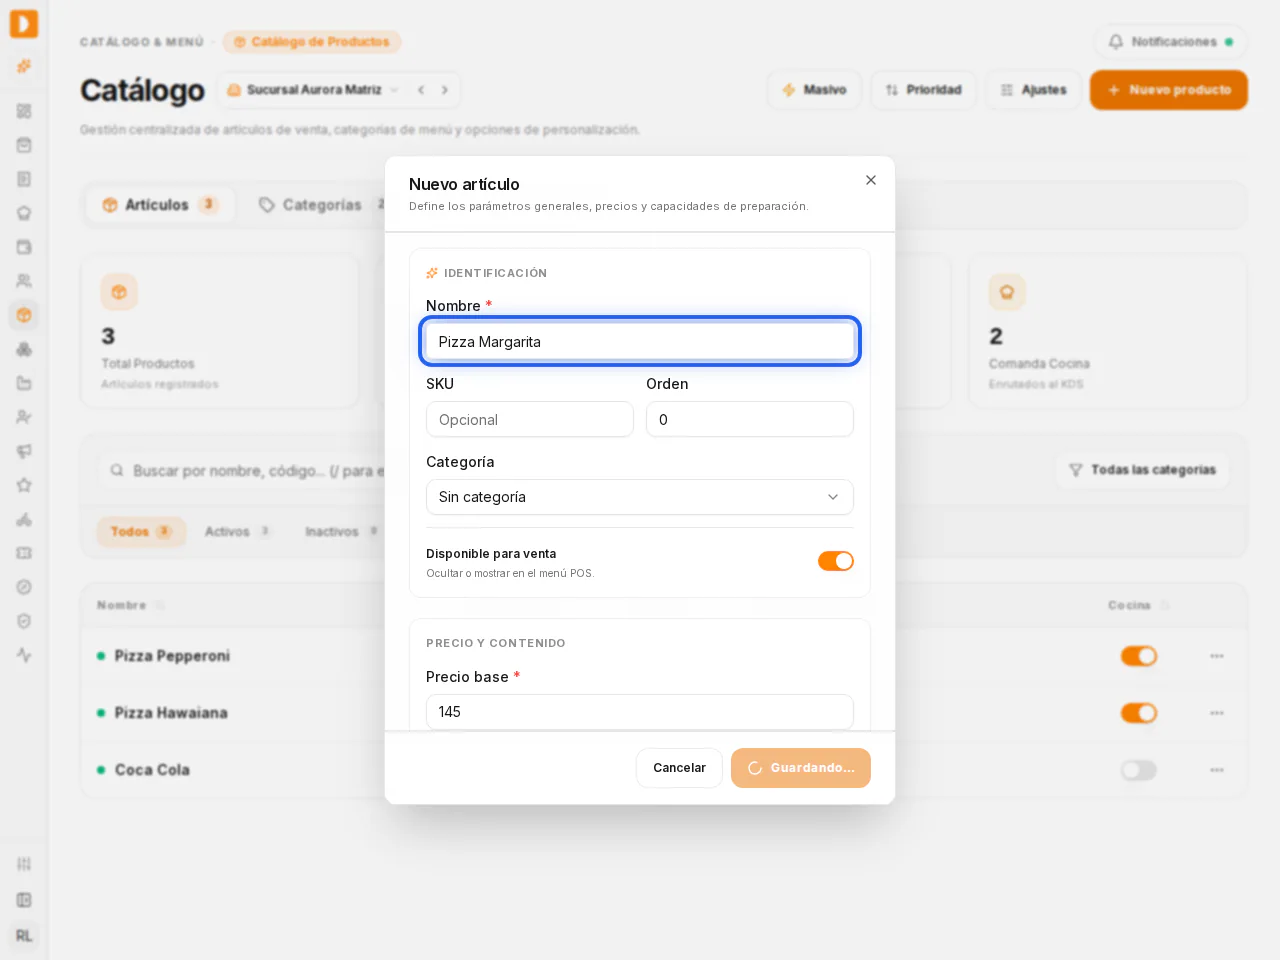This screenshot has height=960, width=1280.
Task: Open the more options menu for Pizza Hawaiana
Action: (1217, 713)
